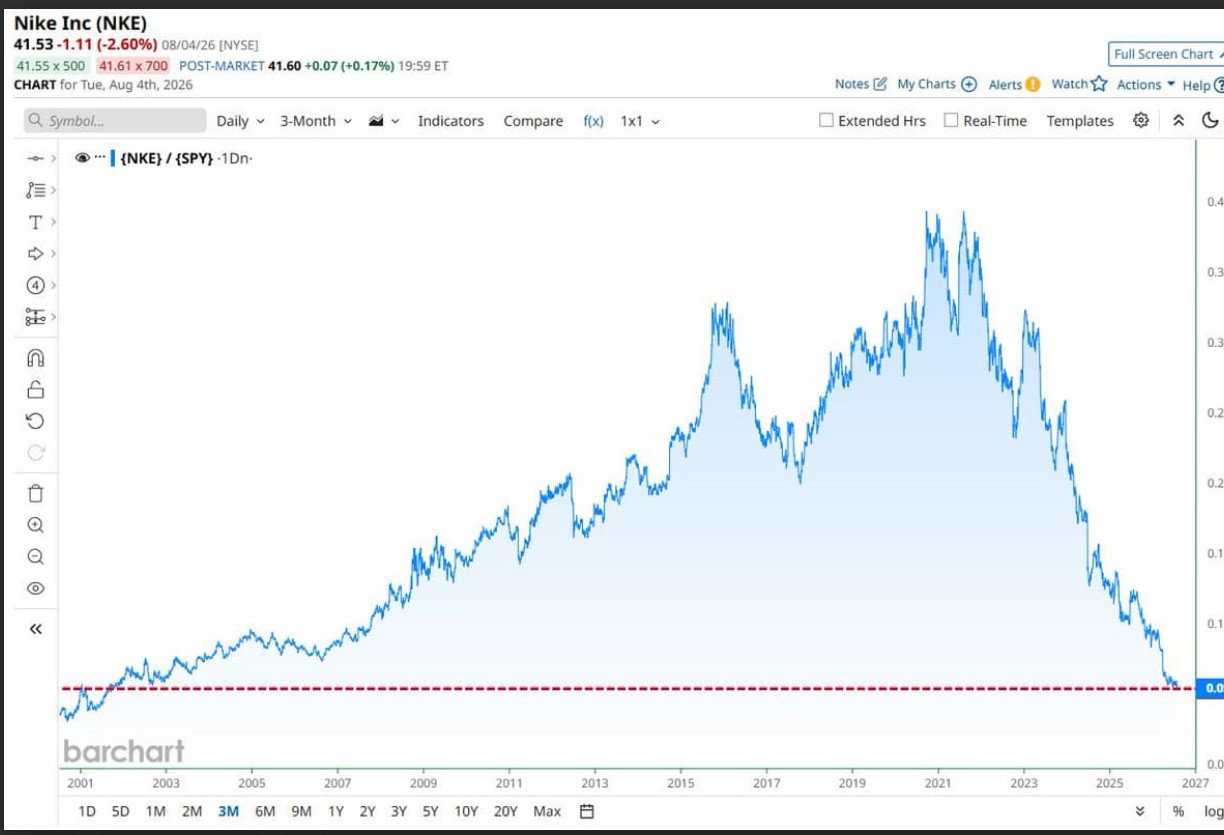Image resolution: width=1224 pixels, height=835 pixels.
Task: Toggle the magnet snap mode
Action: coord(36,358)
